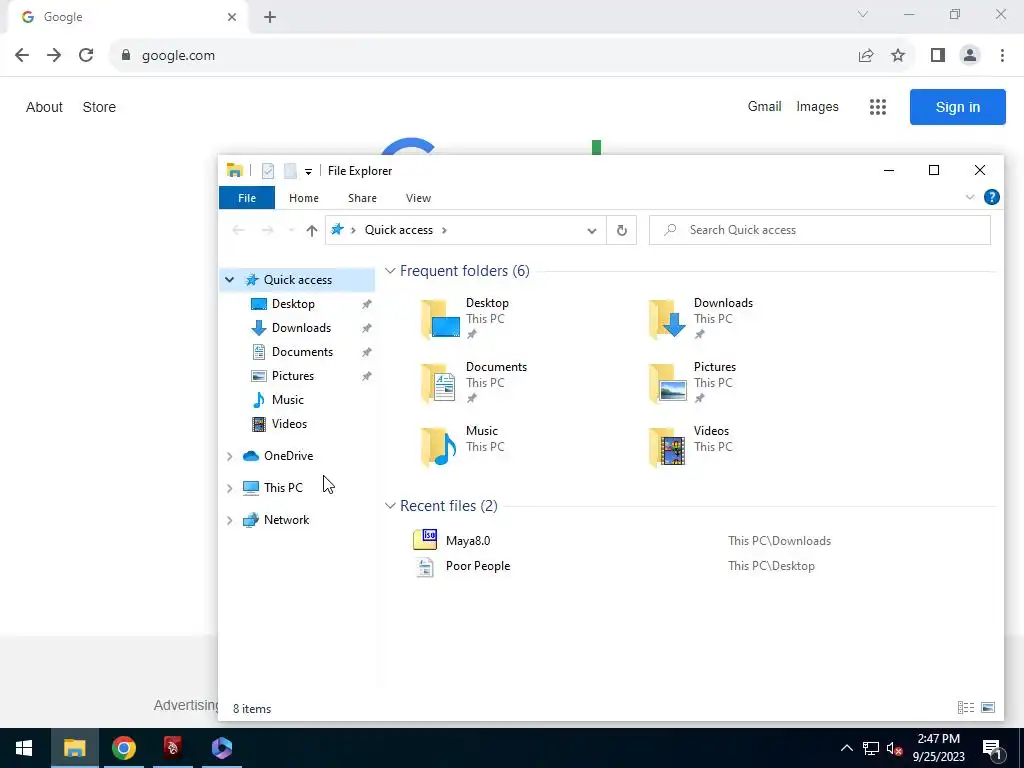Click in Search Quick access field
Screen dimensions: 1024x768
coord(820,230)
